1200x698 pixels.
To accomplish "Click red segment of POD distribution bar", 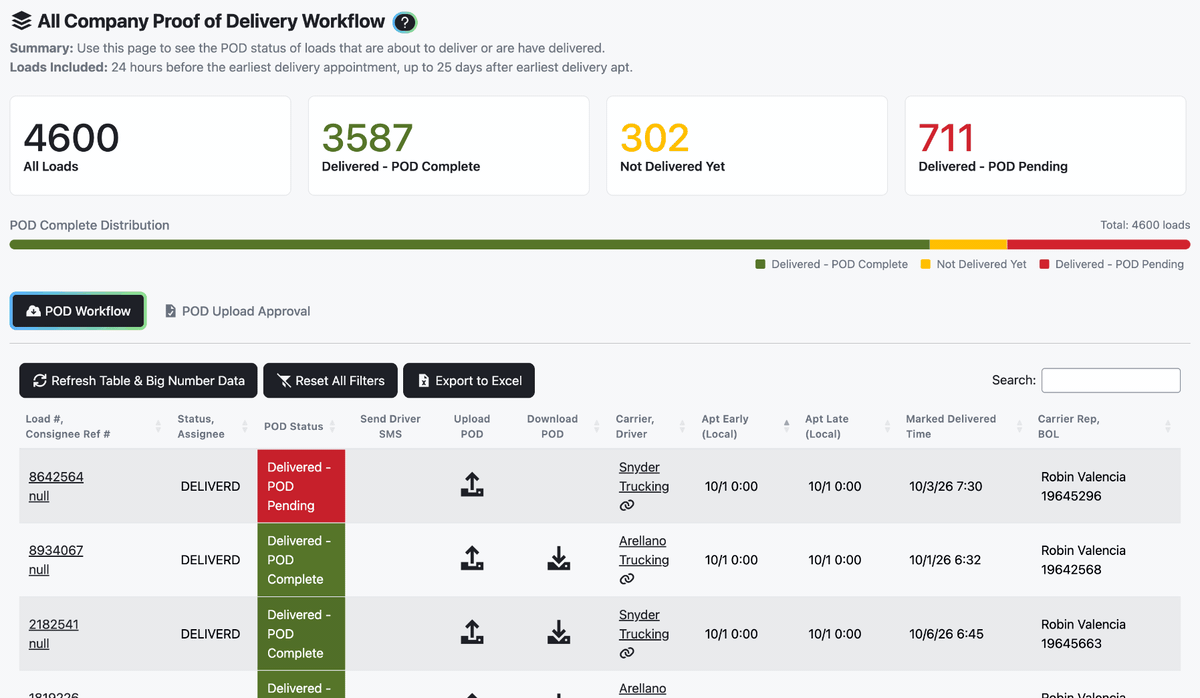I will tap(1099, 244).
